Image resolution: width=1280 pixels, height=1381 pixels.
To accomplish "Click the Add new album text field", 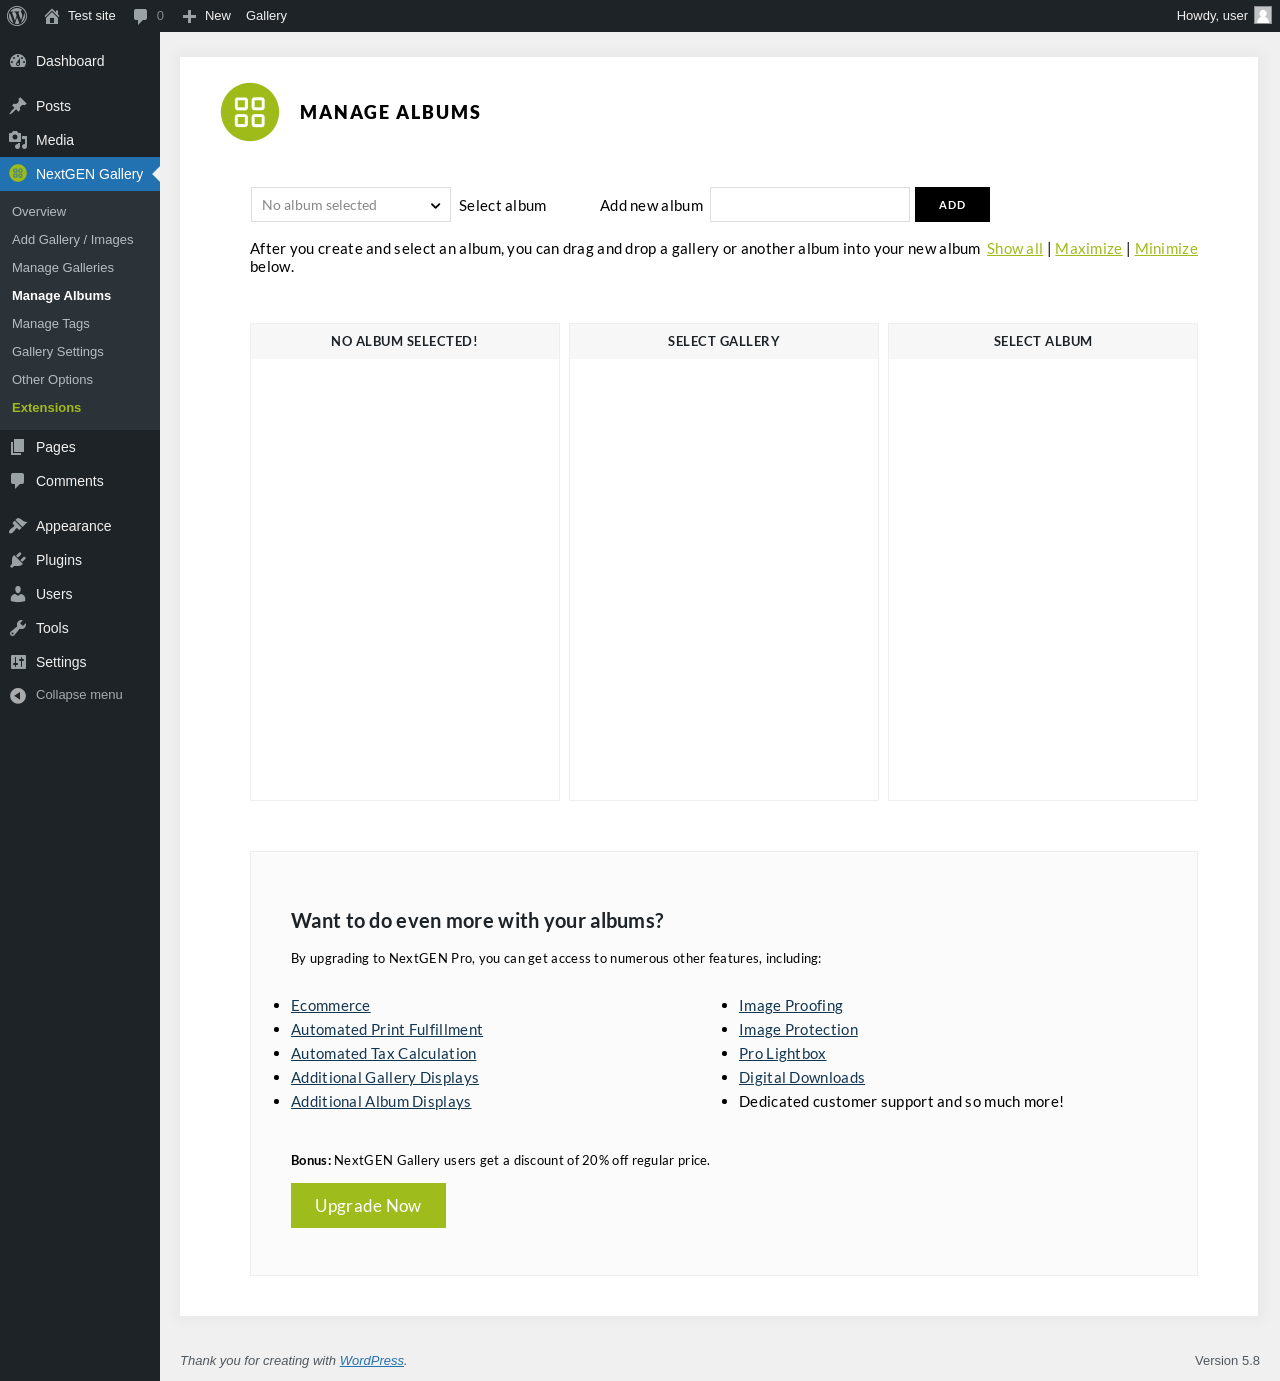I will 810,205.
